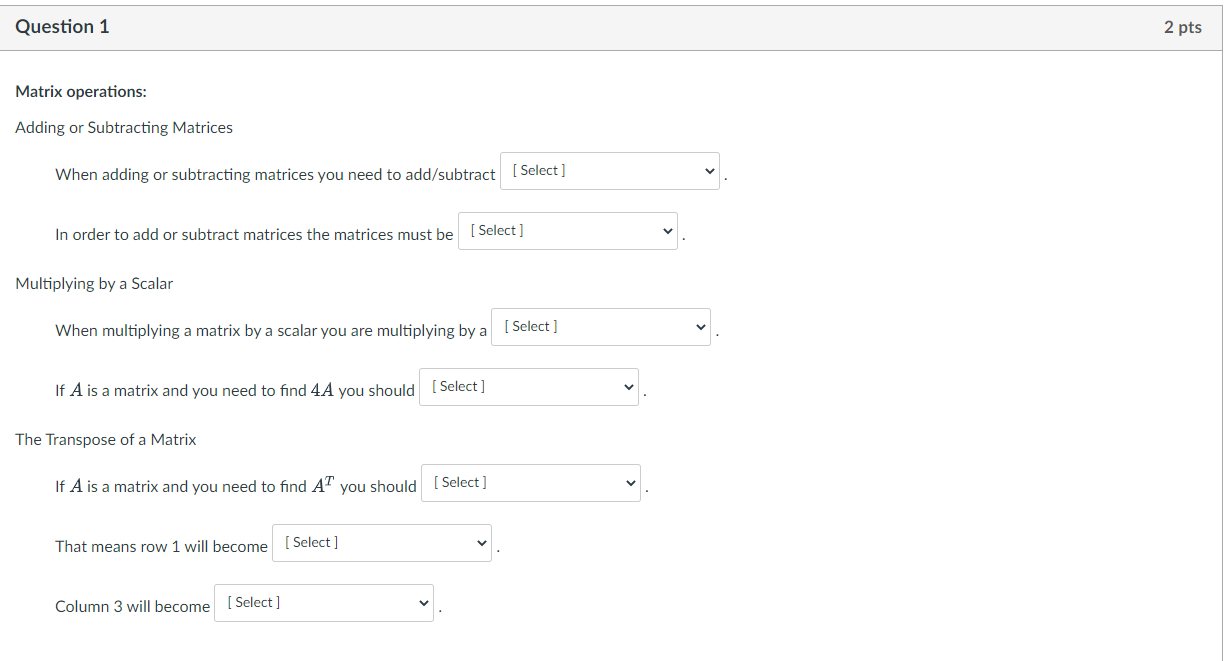Viewport: 1231px width, 661px height.
Task: Click the '2 pts' label
Action: tap(1183, 28)
